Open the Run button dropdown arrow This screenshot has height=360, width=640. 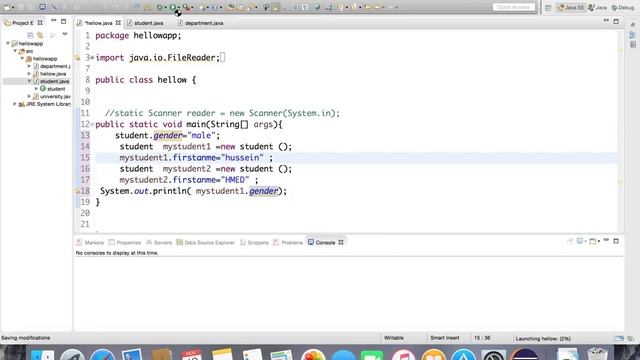coord(179,7)
